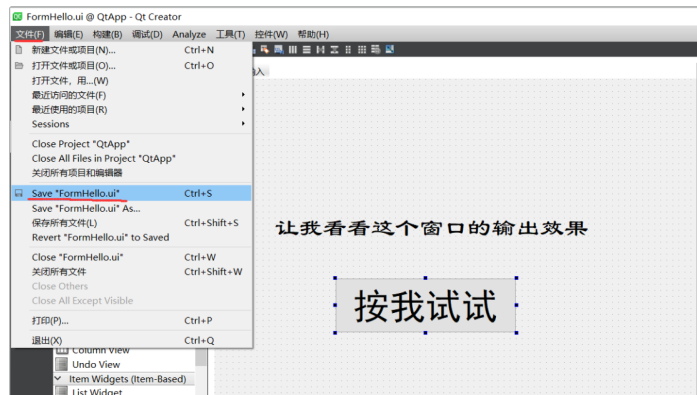Select the Undo View widget entry
697x395 pixels.
point(96,364)
